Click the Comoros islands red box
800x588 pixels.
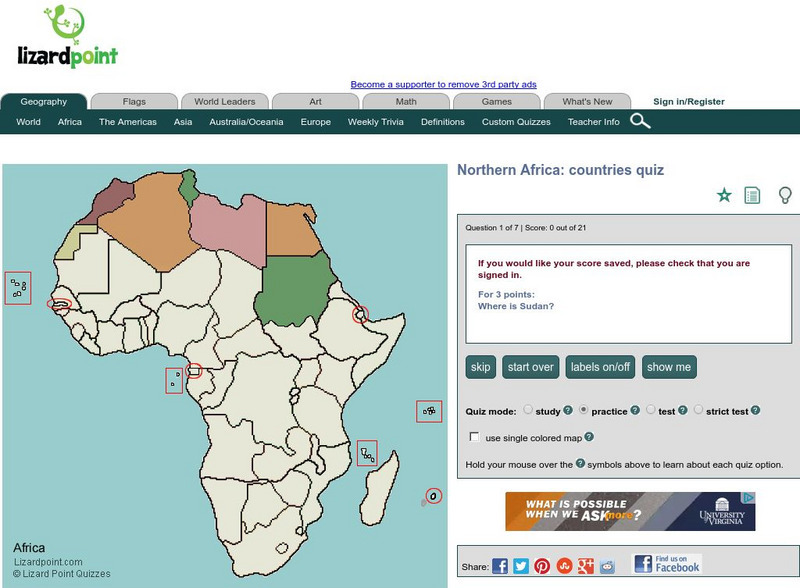[x=367, y=453]
